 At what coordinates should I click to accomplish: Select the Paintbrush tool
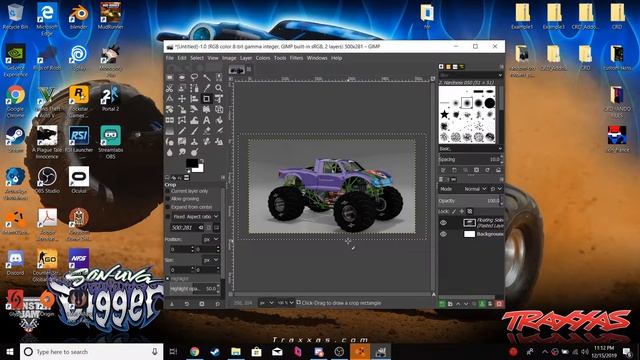tap(194, 131)
